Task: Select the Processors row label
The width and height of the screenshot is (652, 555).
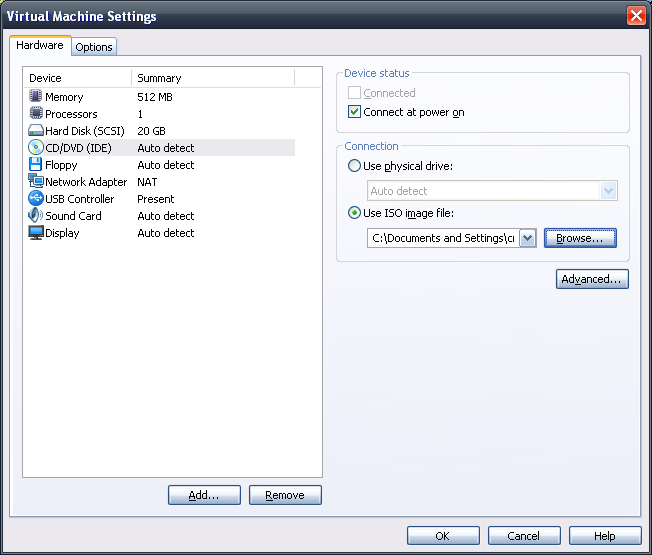Action: [x=71, y=114]
